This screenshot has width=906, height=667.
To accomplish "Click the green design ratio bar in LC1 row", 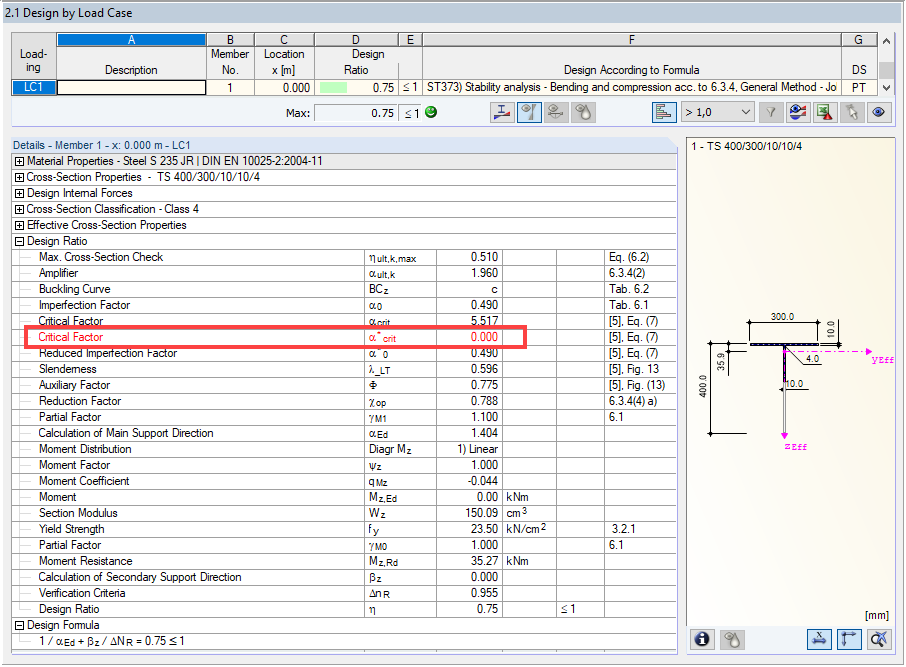I will [x=333, y=88].
